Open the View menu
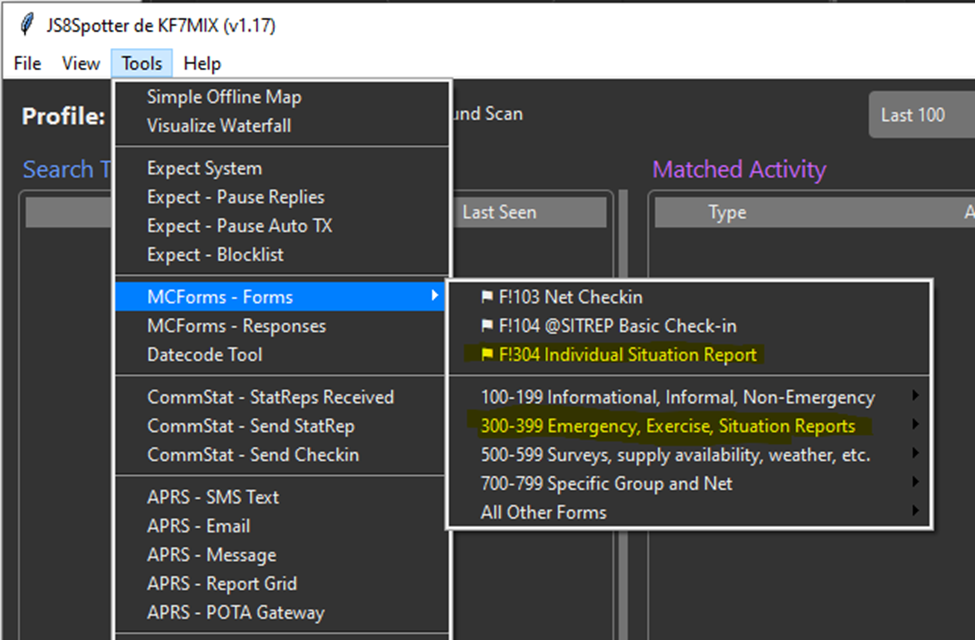Screen dimensions: 975x640 click(x=81, y=63)
